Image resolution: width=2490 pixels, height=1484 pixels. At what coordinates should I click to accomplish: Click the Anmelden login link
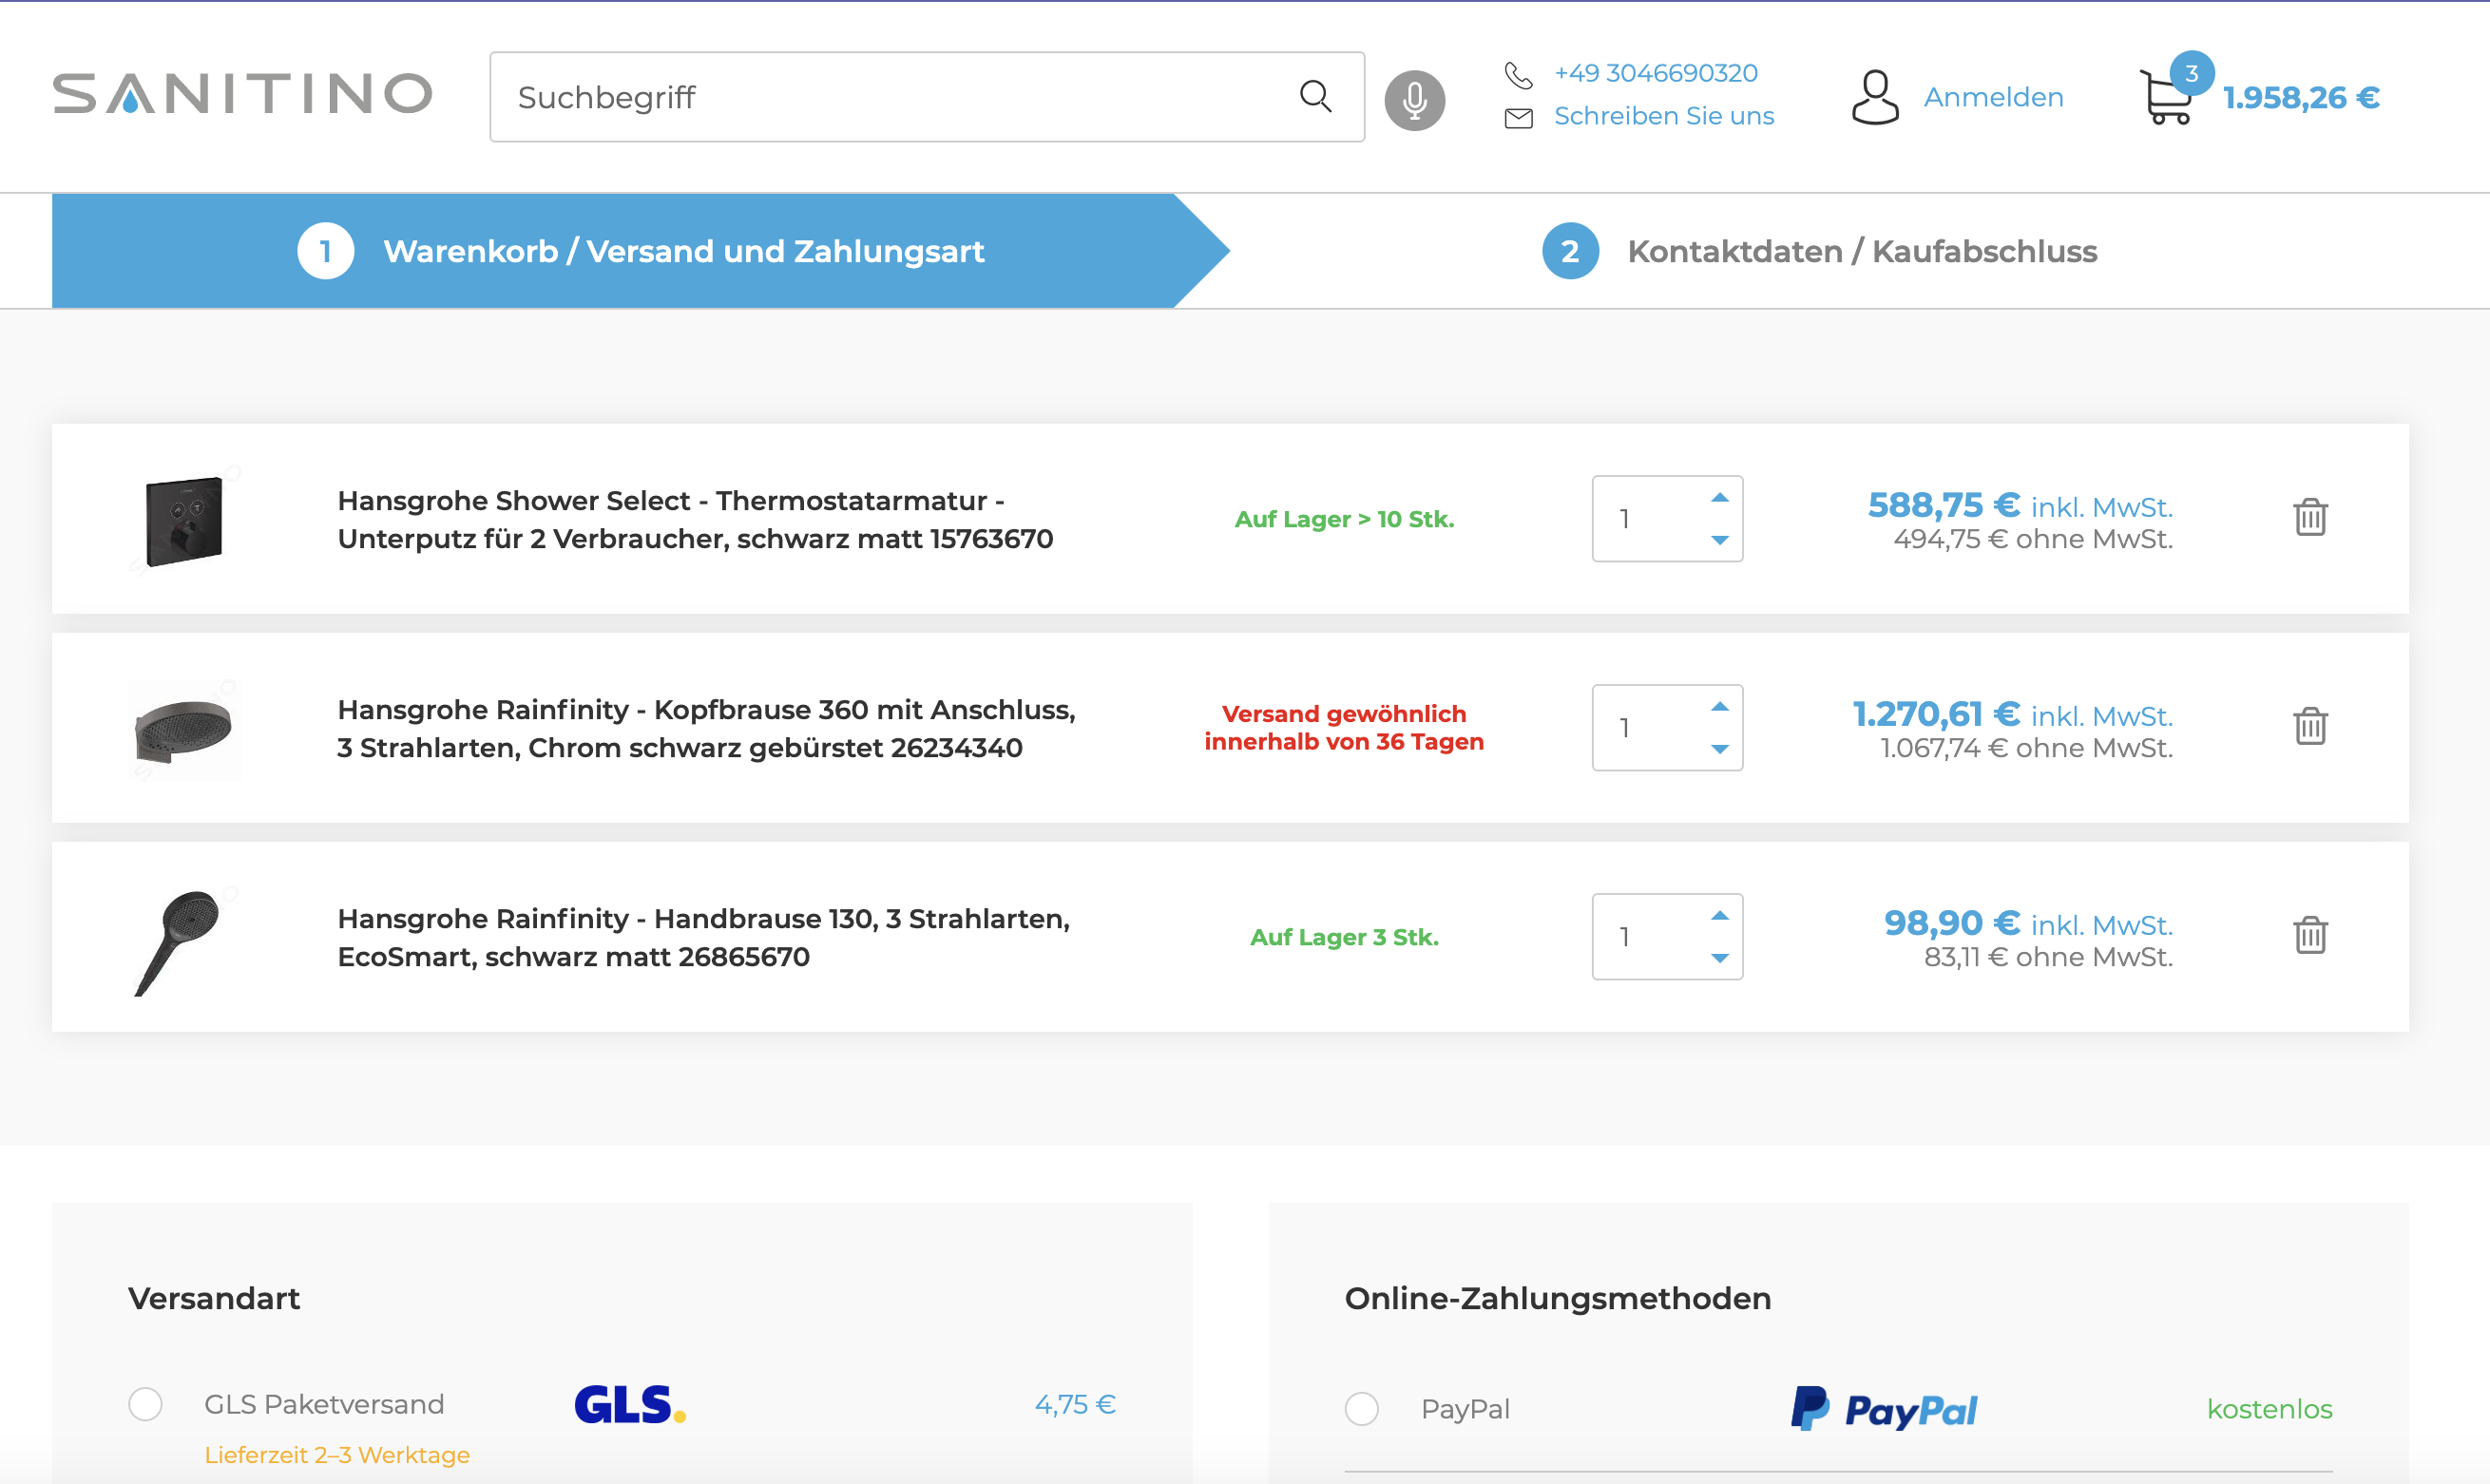click(1992, 97)
